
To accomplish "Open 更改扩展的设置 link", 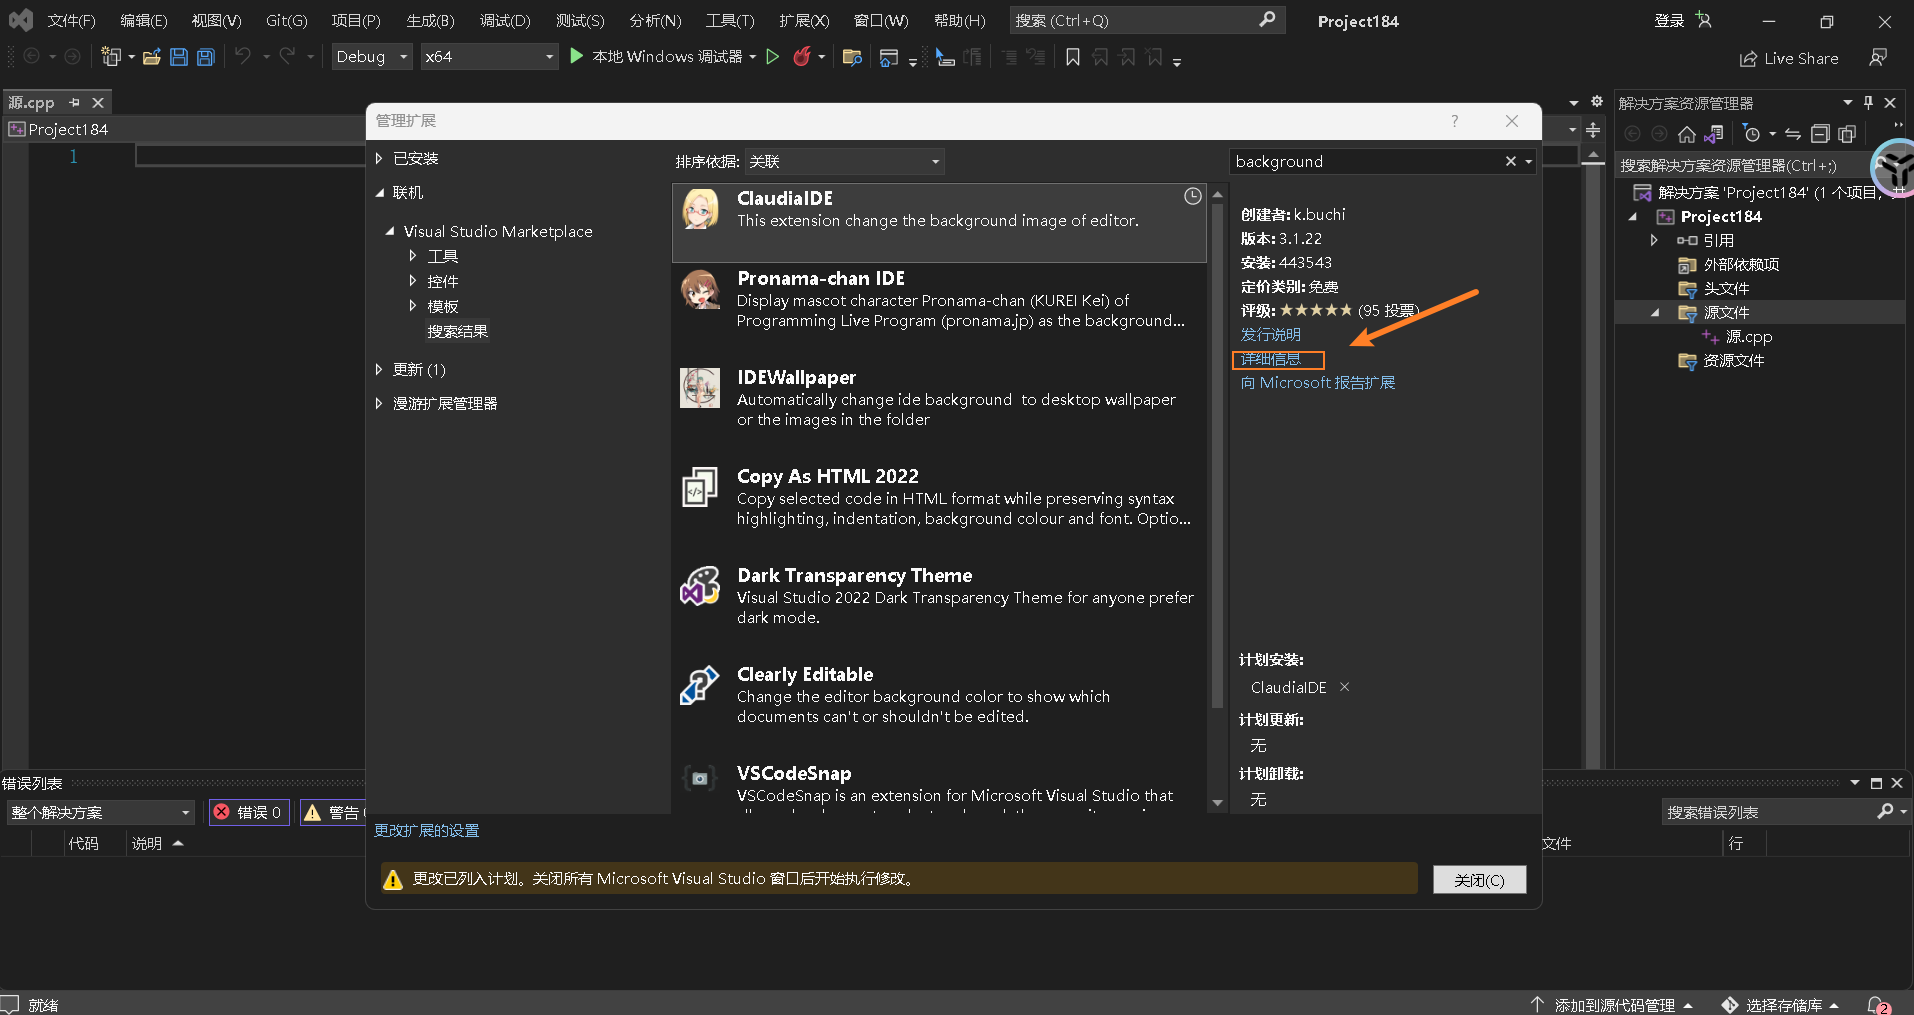I will click(427, 831).
